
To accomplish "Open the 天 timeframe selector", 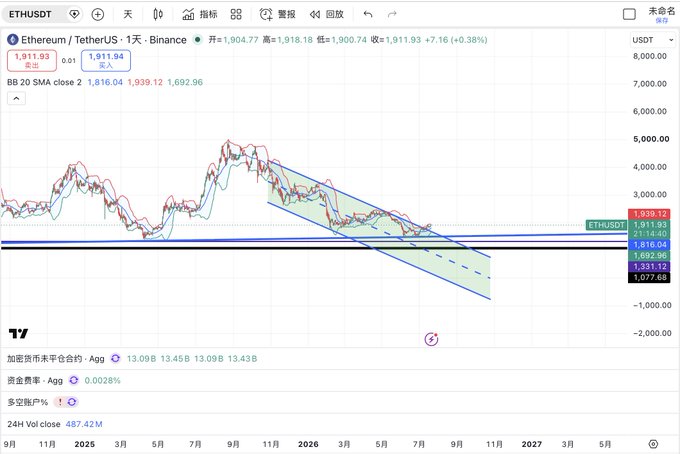I will pyautogui.click(x=128, y=14).
